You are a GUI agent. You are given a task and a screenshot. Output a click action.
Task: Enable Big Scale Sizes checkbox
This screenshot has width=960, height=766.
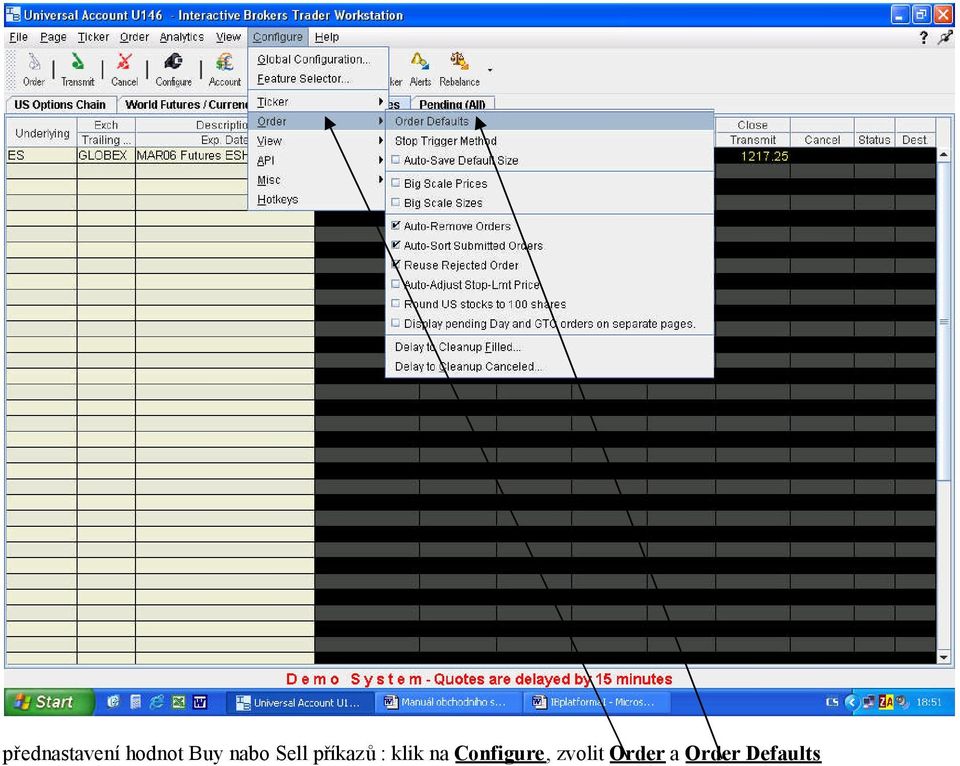pyautogui.click(x=396, y=202)
